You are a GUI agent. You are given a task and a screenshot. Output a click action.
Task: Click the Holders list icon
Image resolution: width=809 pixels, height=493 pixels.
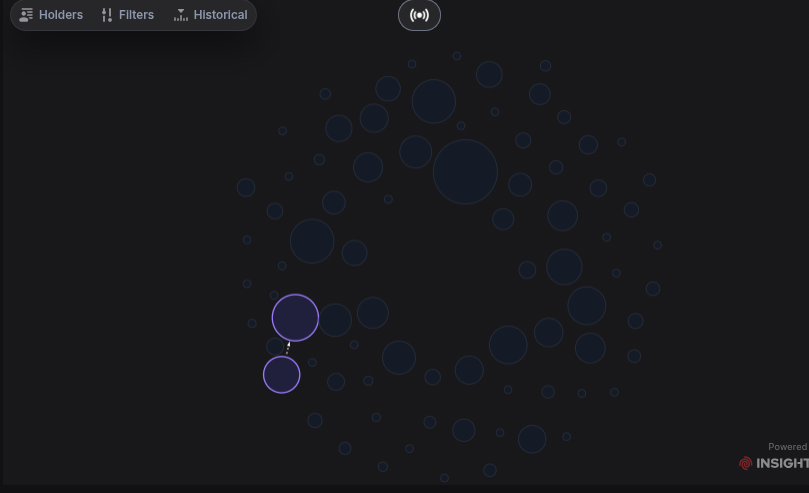coord(26,15)
